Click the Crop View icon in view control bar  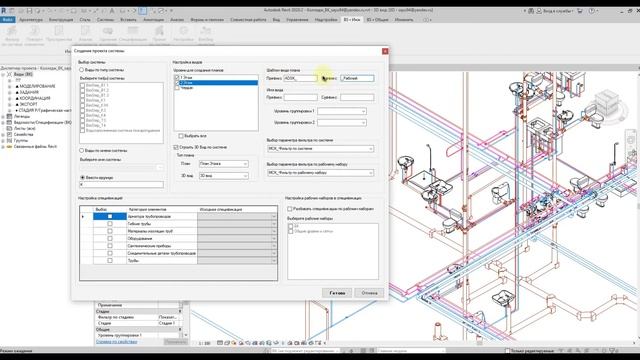tap(255, 343)
